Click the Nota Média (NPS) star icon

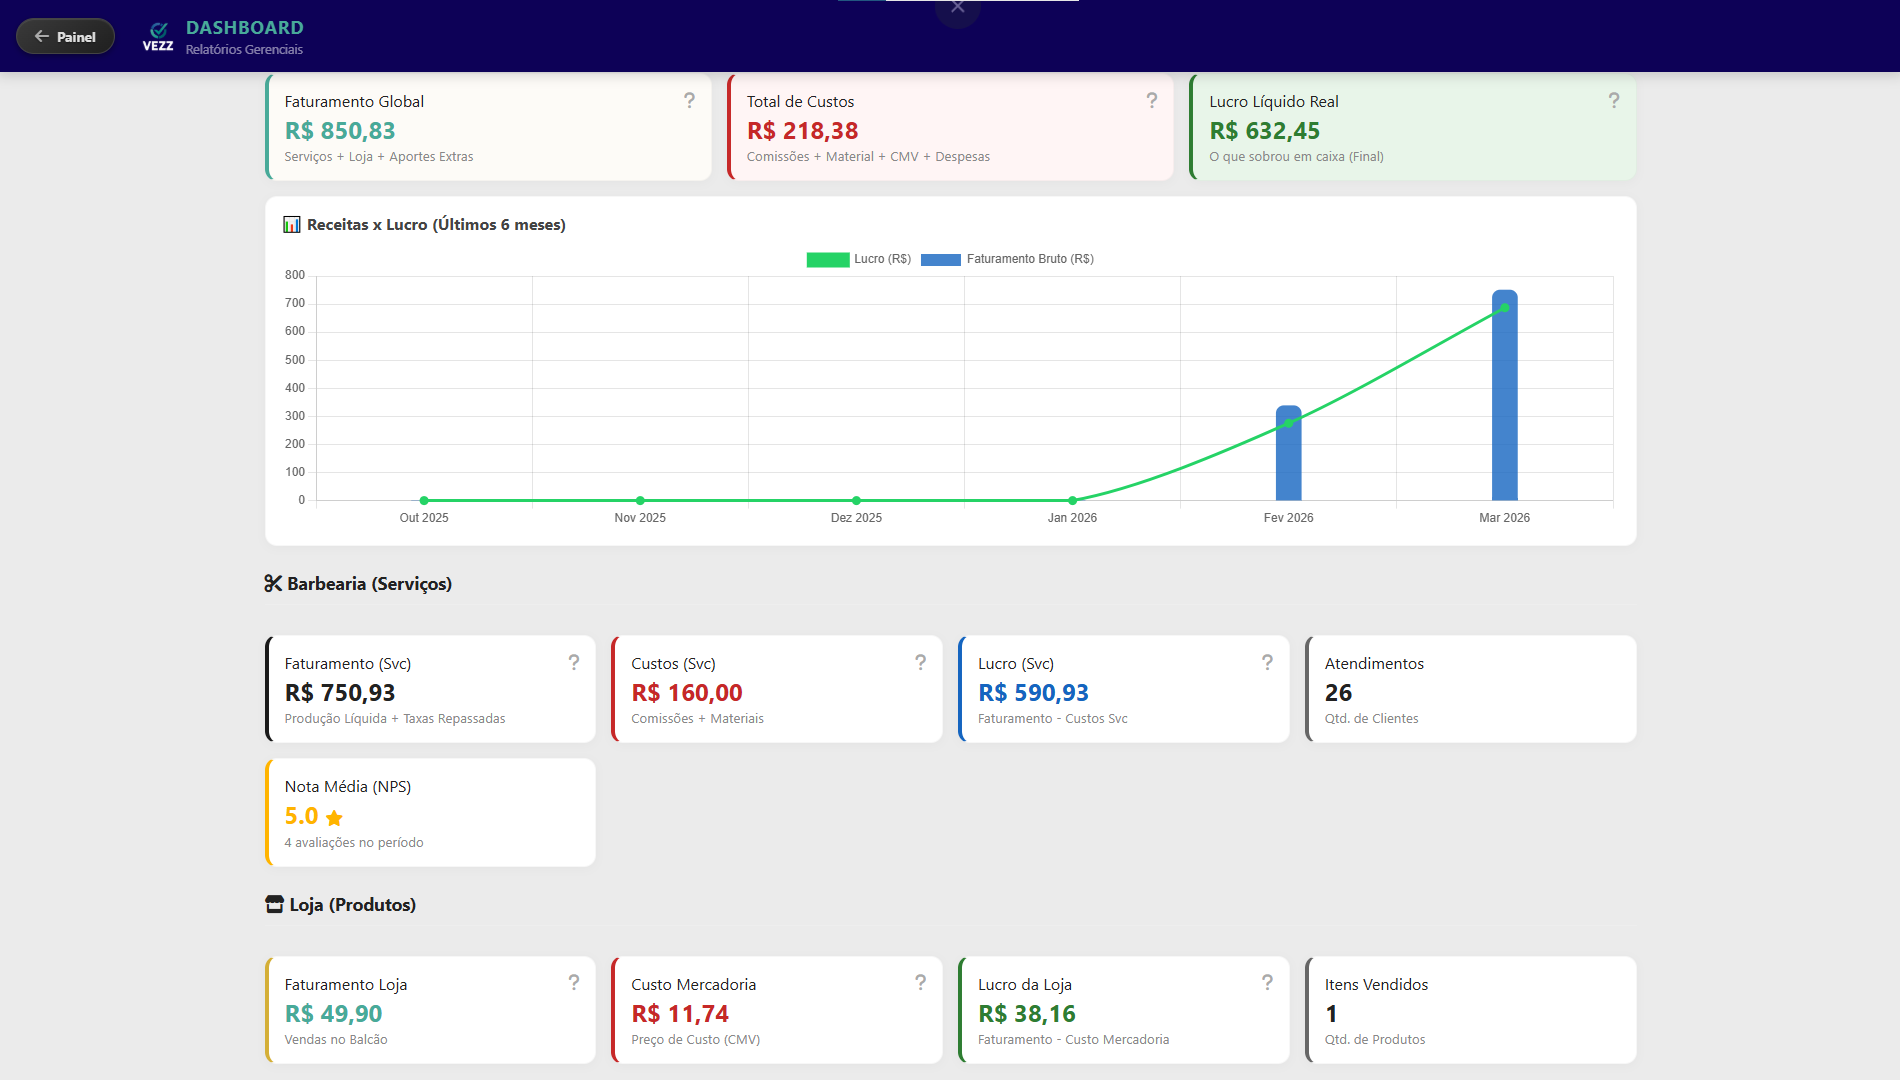(x=334, y=818)
